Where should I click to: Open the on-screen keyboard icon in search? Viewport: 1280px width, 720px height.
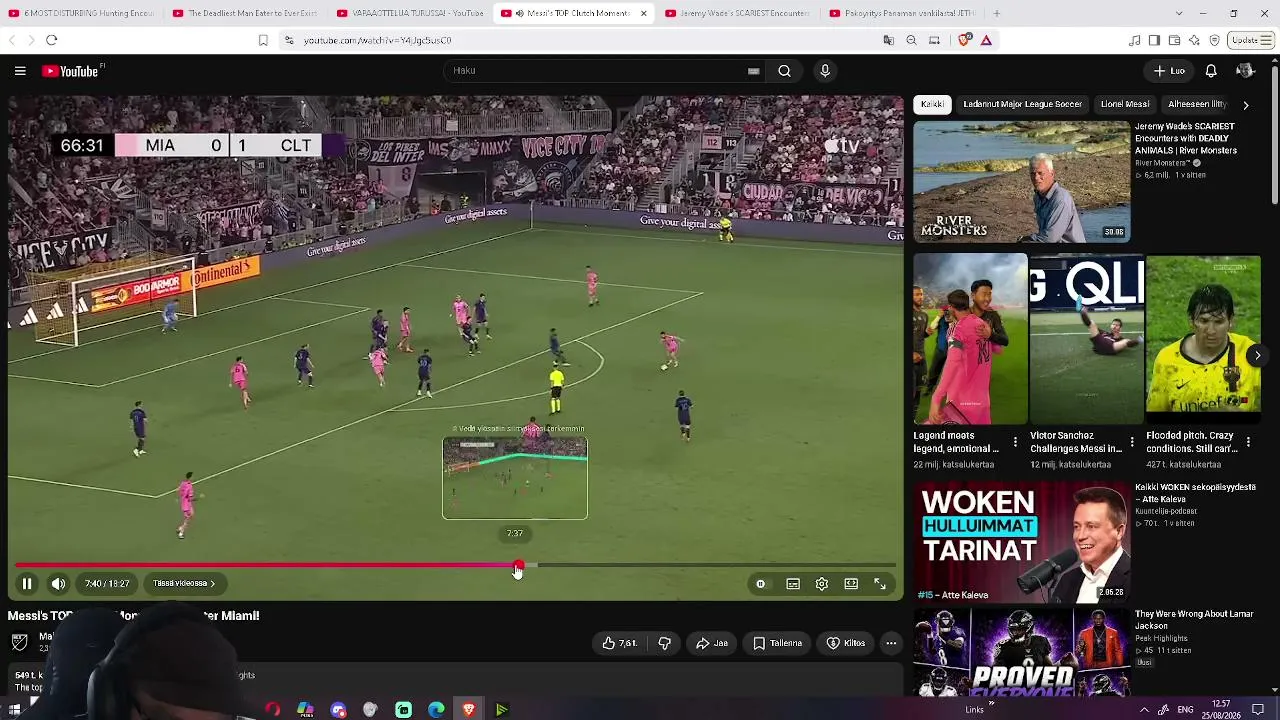[754, 71]
